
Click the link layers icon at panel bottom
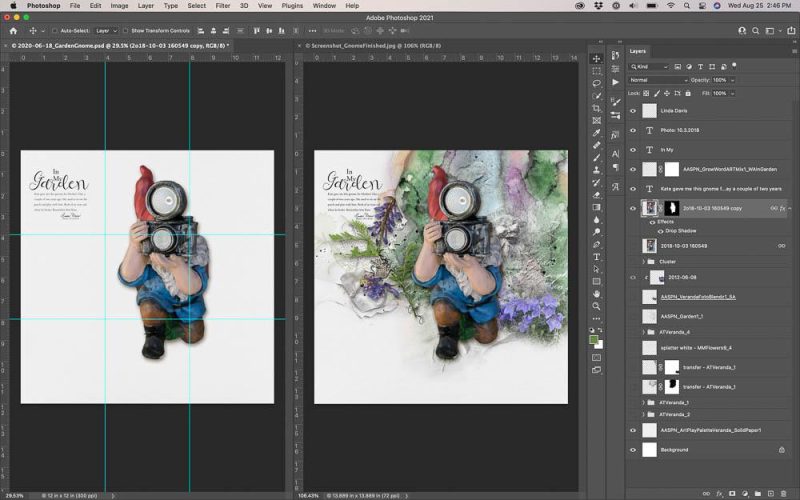point(706,494)
